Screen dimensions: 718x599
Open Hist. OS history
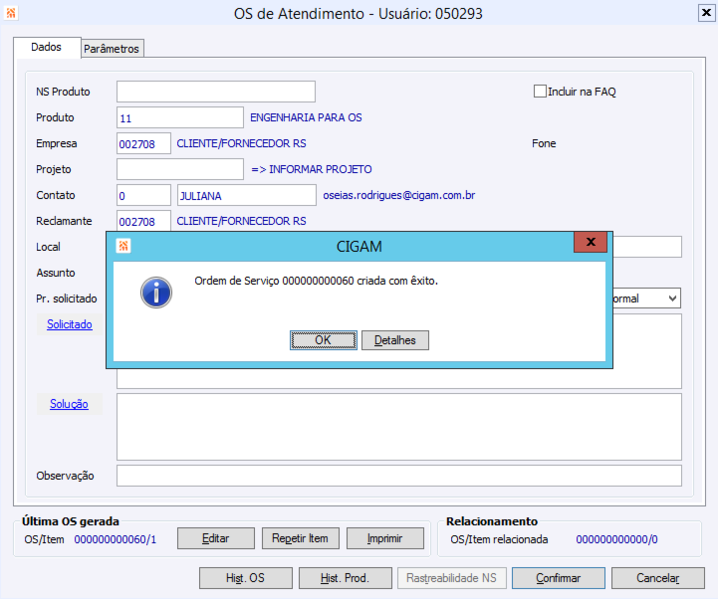[x=245, y=578]
